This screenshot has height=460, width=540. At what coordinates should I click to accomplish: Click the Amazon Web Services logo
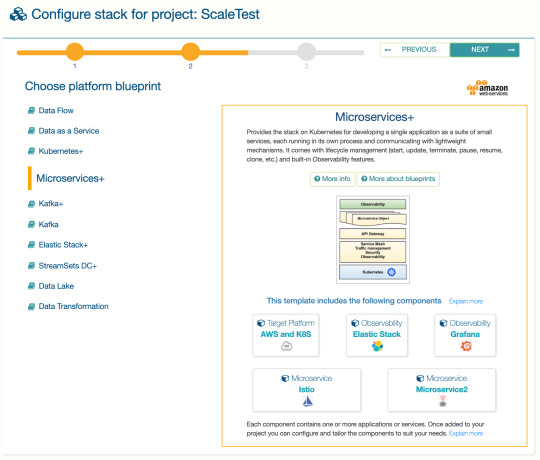(487, 88)
